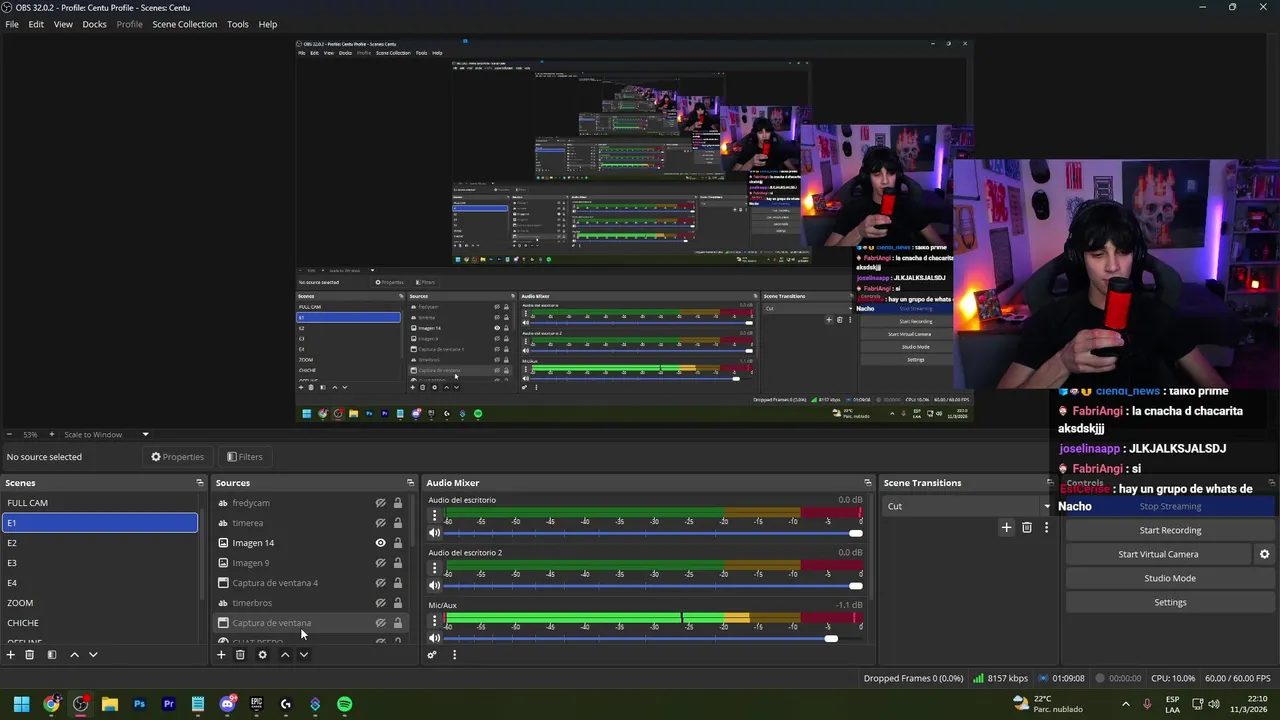
Task: Unlock the Imagen 14 source
Action: pyautogui.click(x=397, y=543)
